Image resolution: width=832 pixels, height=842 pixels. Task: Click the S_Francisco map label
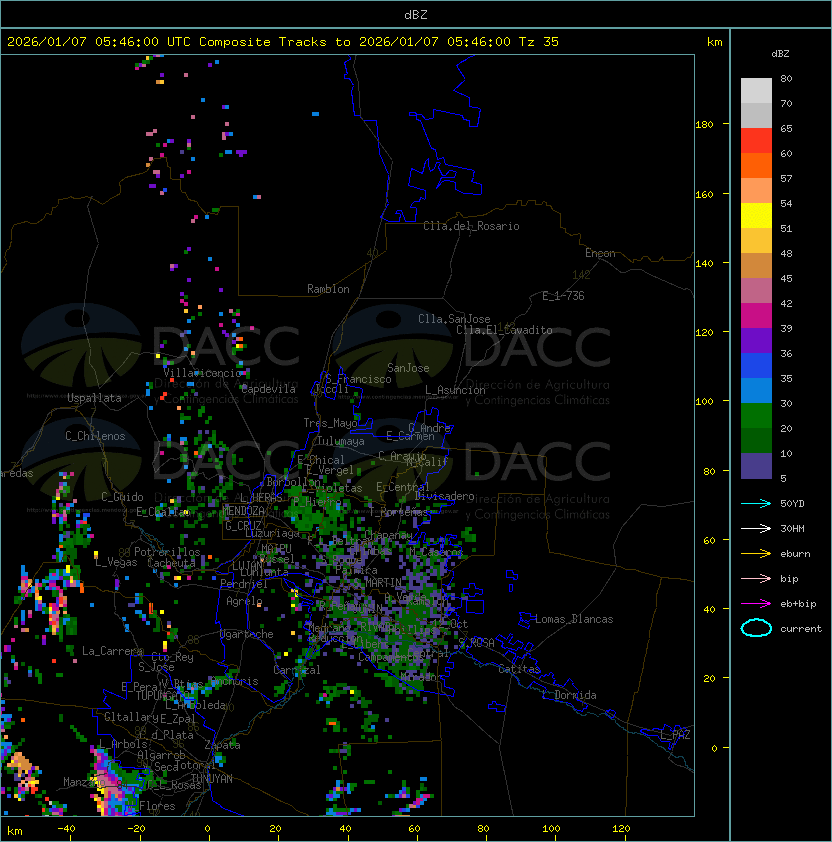[x=358, y=379]
